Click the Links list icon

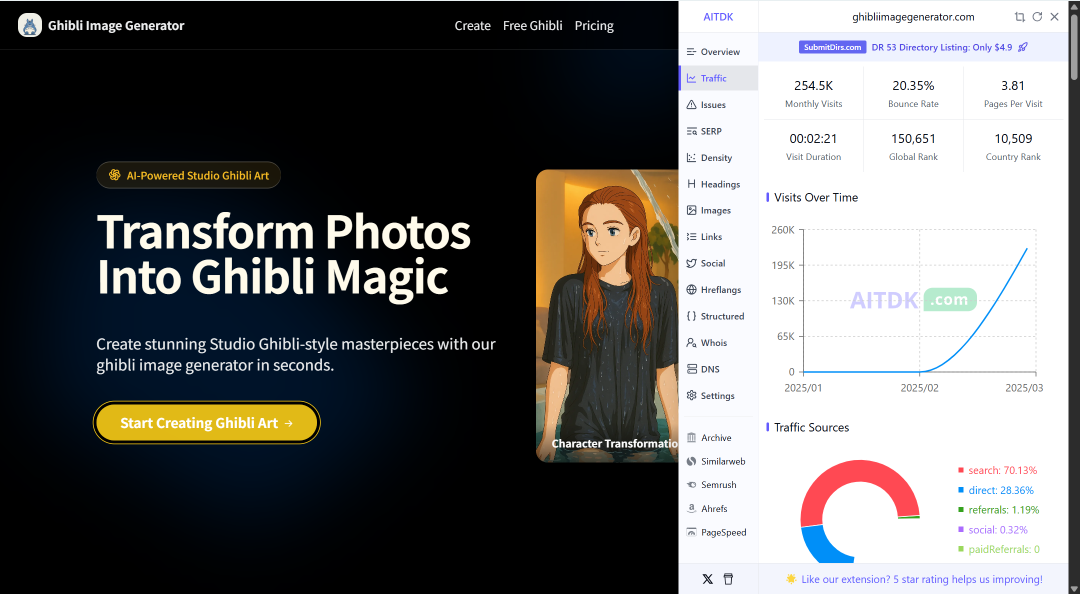(692, 236)
